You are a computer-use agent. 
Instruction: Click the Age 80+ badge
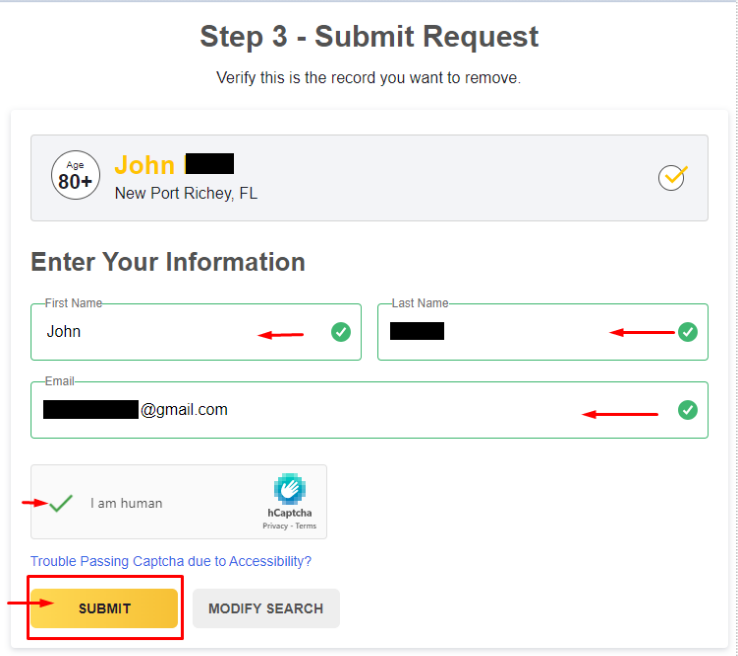point(75,177)
